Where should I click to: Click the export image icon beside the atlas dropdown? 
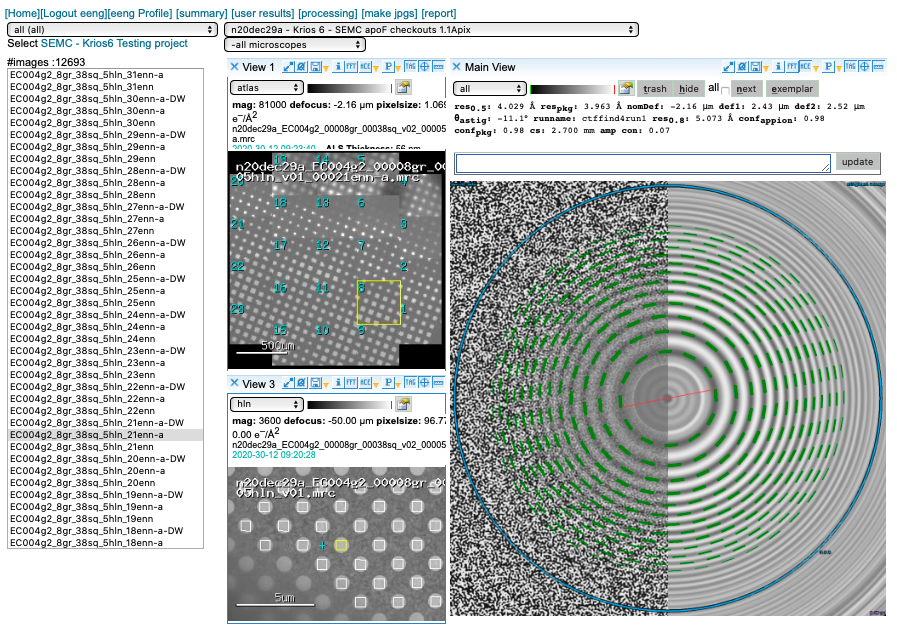click(x=403, y=87)
